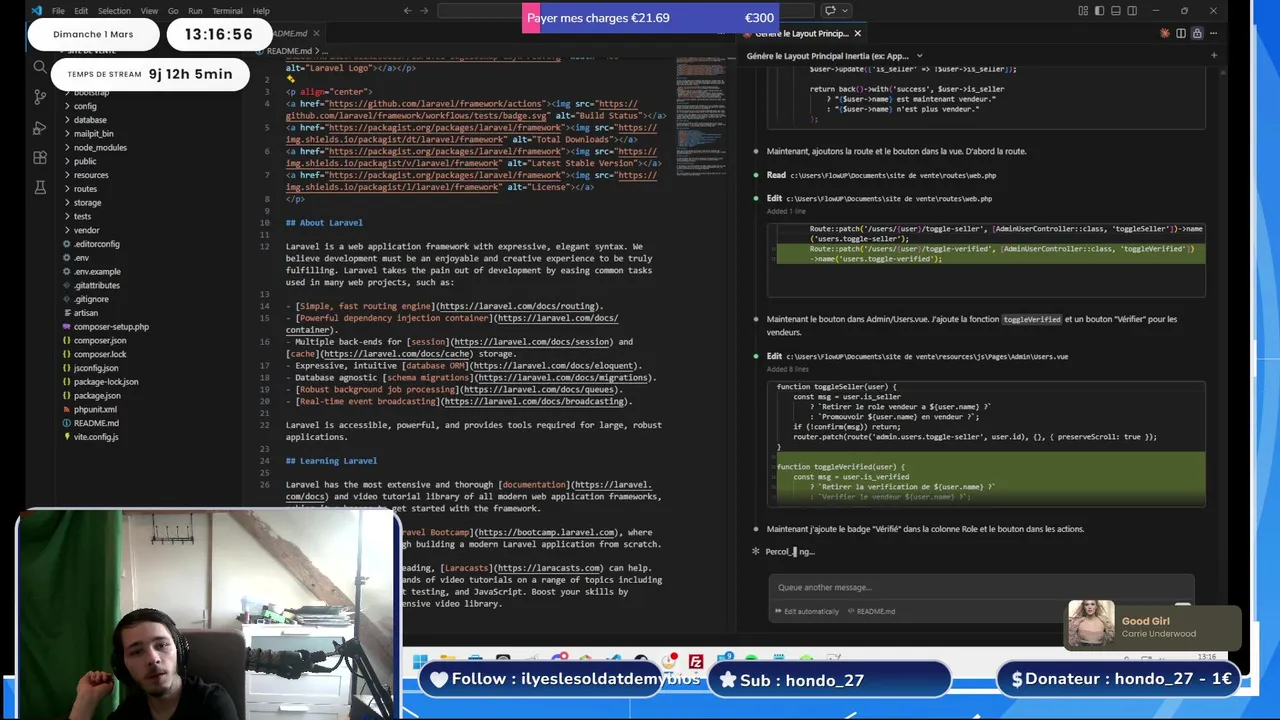1280x720 pixels.
Task: Split the editor on the right
Action: (x=1181, y=33)
